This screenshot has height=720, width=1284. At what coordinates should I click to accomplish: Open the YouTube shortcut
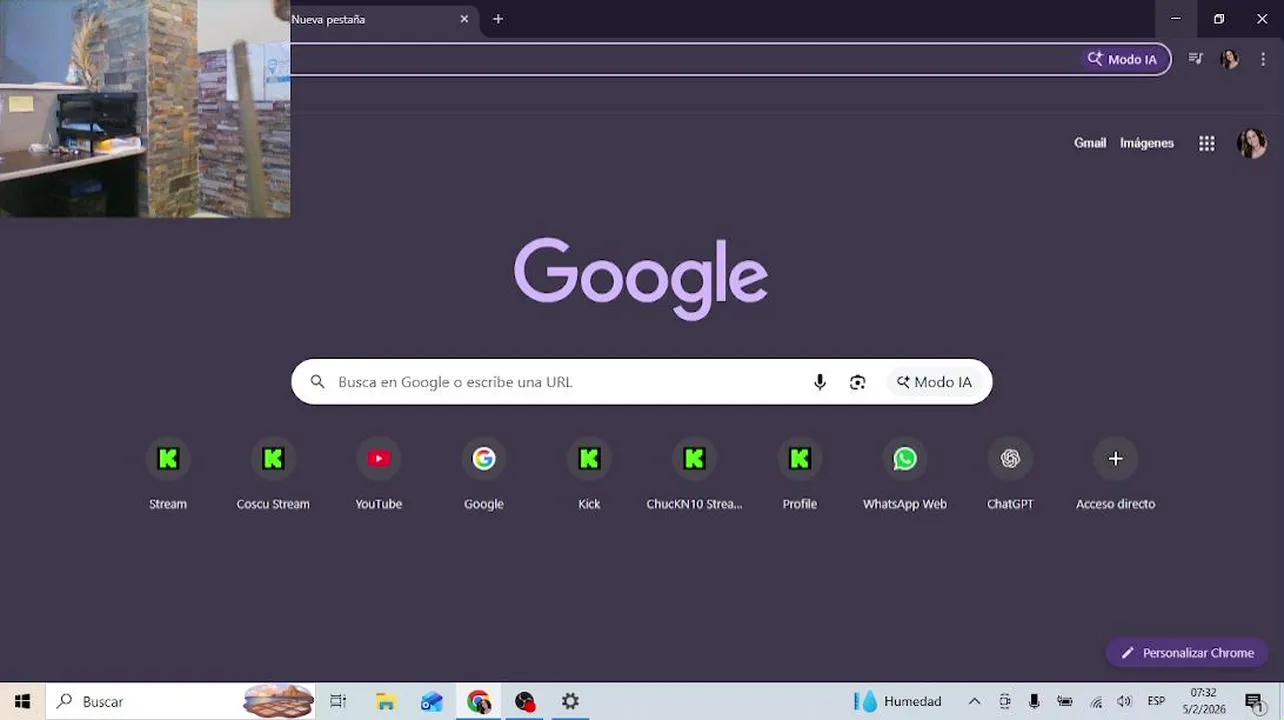[378, 475]
